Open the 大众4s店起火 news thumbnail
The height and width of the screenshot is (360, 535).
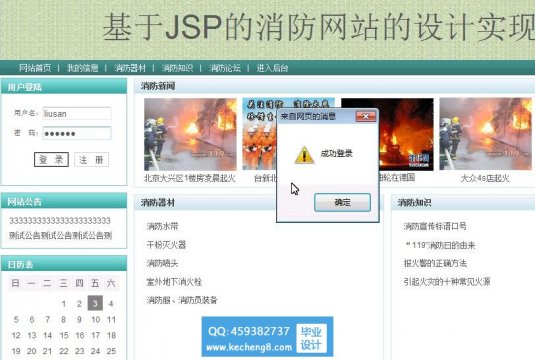pyautogui.click(x=485, y=134)
